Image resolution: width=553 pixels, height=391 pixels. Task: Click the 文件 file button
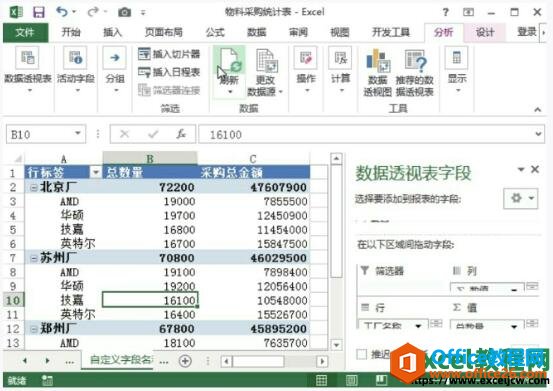(25, 32)
